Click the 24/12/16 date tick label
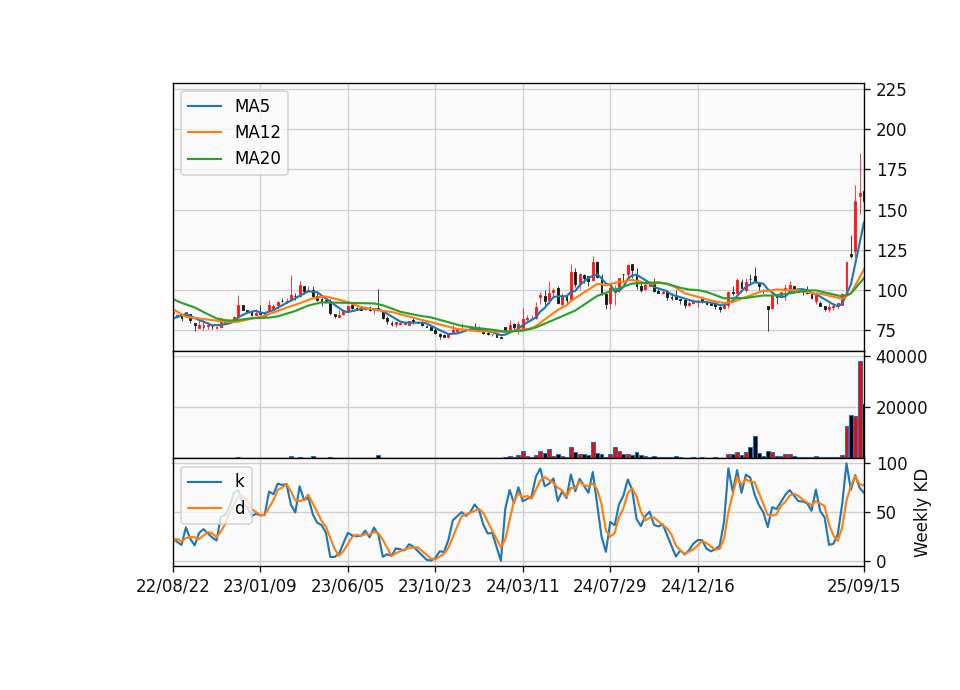The height and width of the screenshot is (690, 960). [x=698, y=586]
